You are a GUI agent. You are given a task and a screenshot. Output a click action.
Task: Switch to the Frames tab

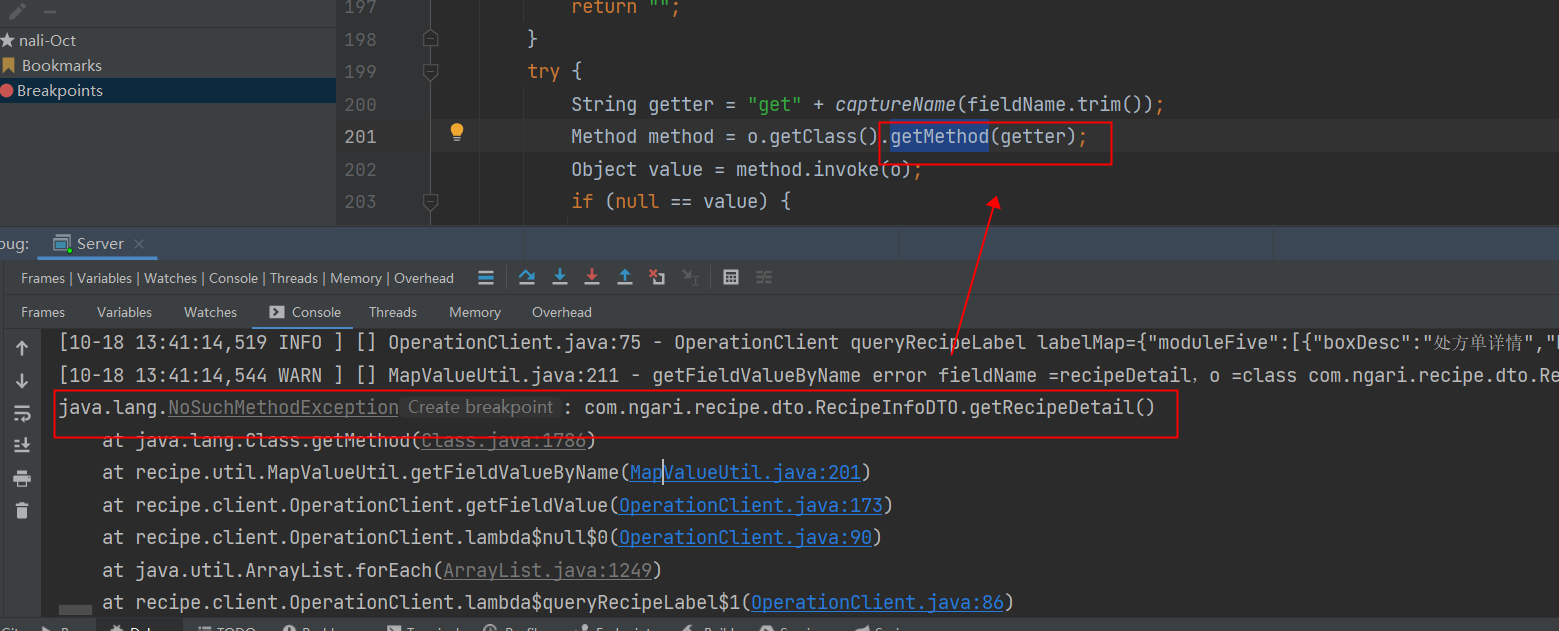tap(43, 312)
